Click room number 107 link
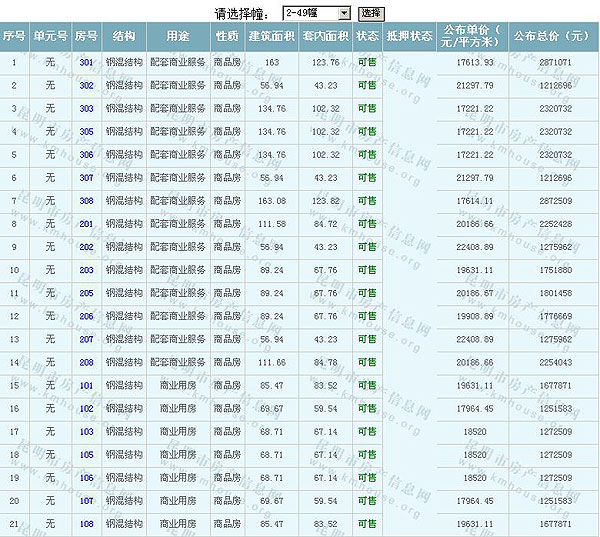This screenshot has height=537, width=600. pyautogui.click(x=86, y=500)
